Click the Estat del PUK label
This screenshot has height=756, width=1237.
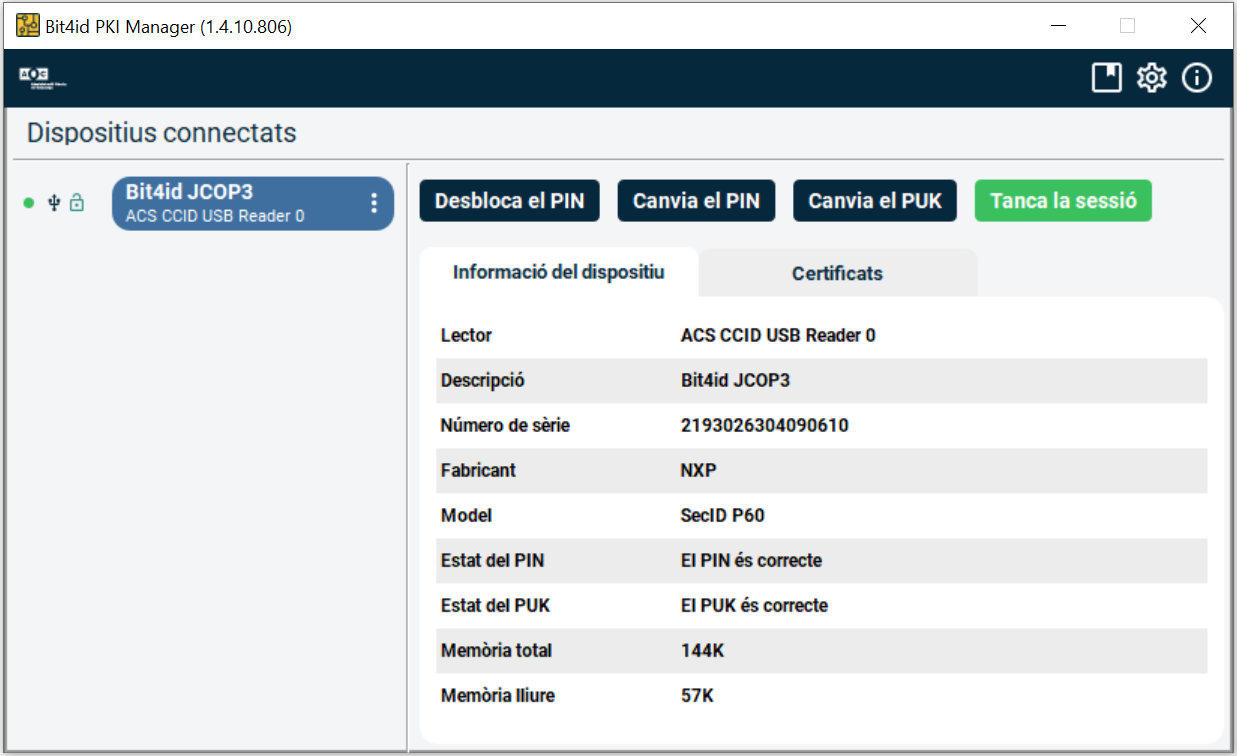pos(495,606)
